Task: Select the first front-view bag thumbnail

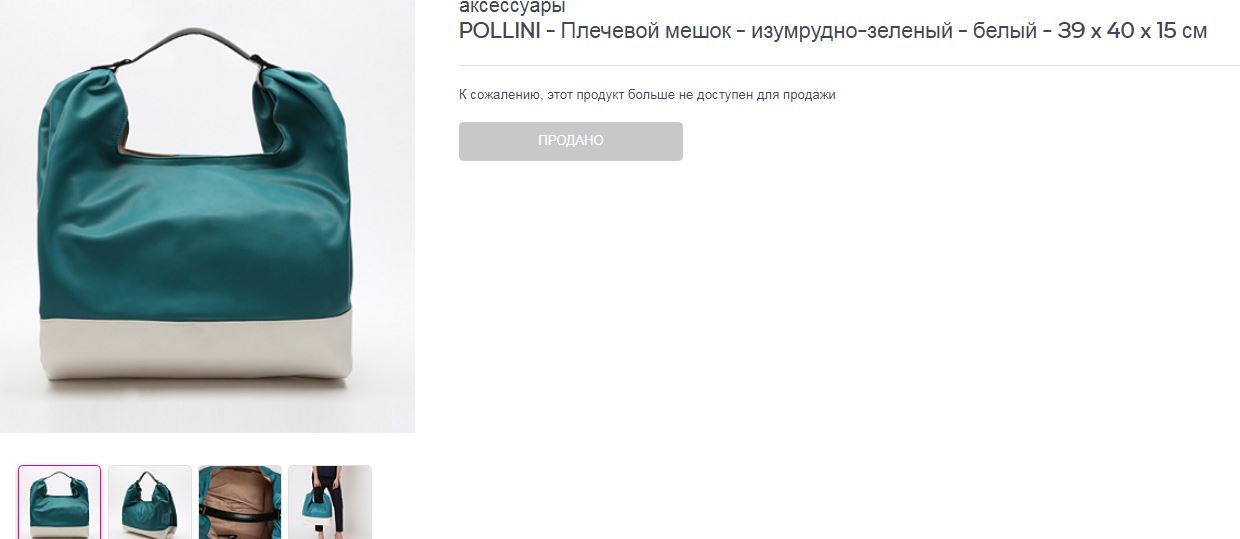Action: 60,502
